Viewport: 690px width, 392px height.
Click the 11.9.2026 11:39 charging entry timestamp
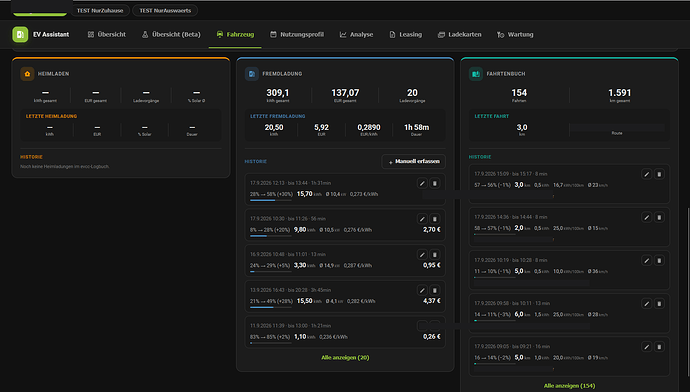[290, 326]
